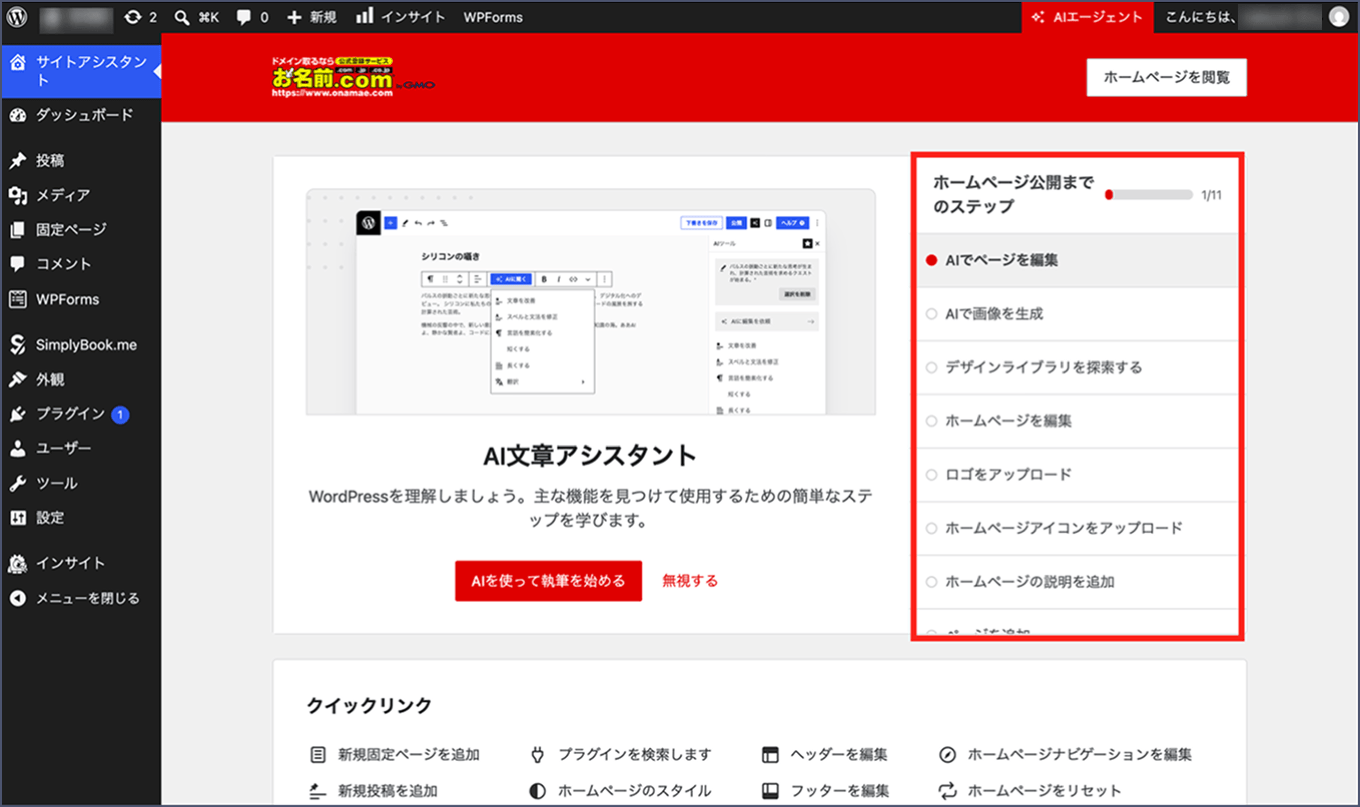Viewport: 1360px width, 807px height.
Task: Click the plus 新規 icon
Action: click(294, 17)
